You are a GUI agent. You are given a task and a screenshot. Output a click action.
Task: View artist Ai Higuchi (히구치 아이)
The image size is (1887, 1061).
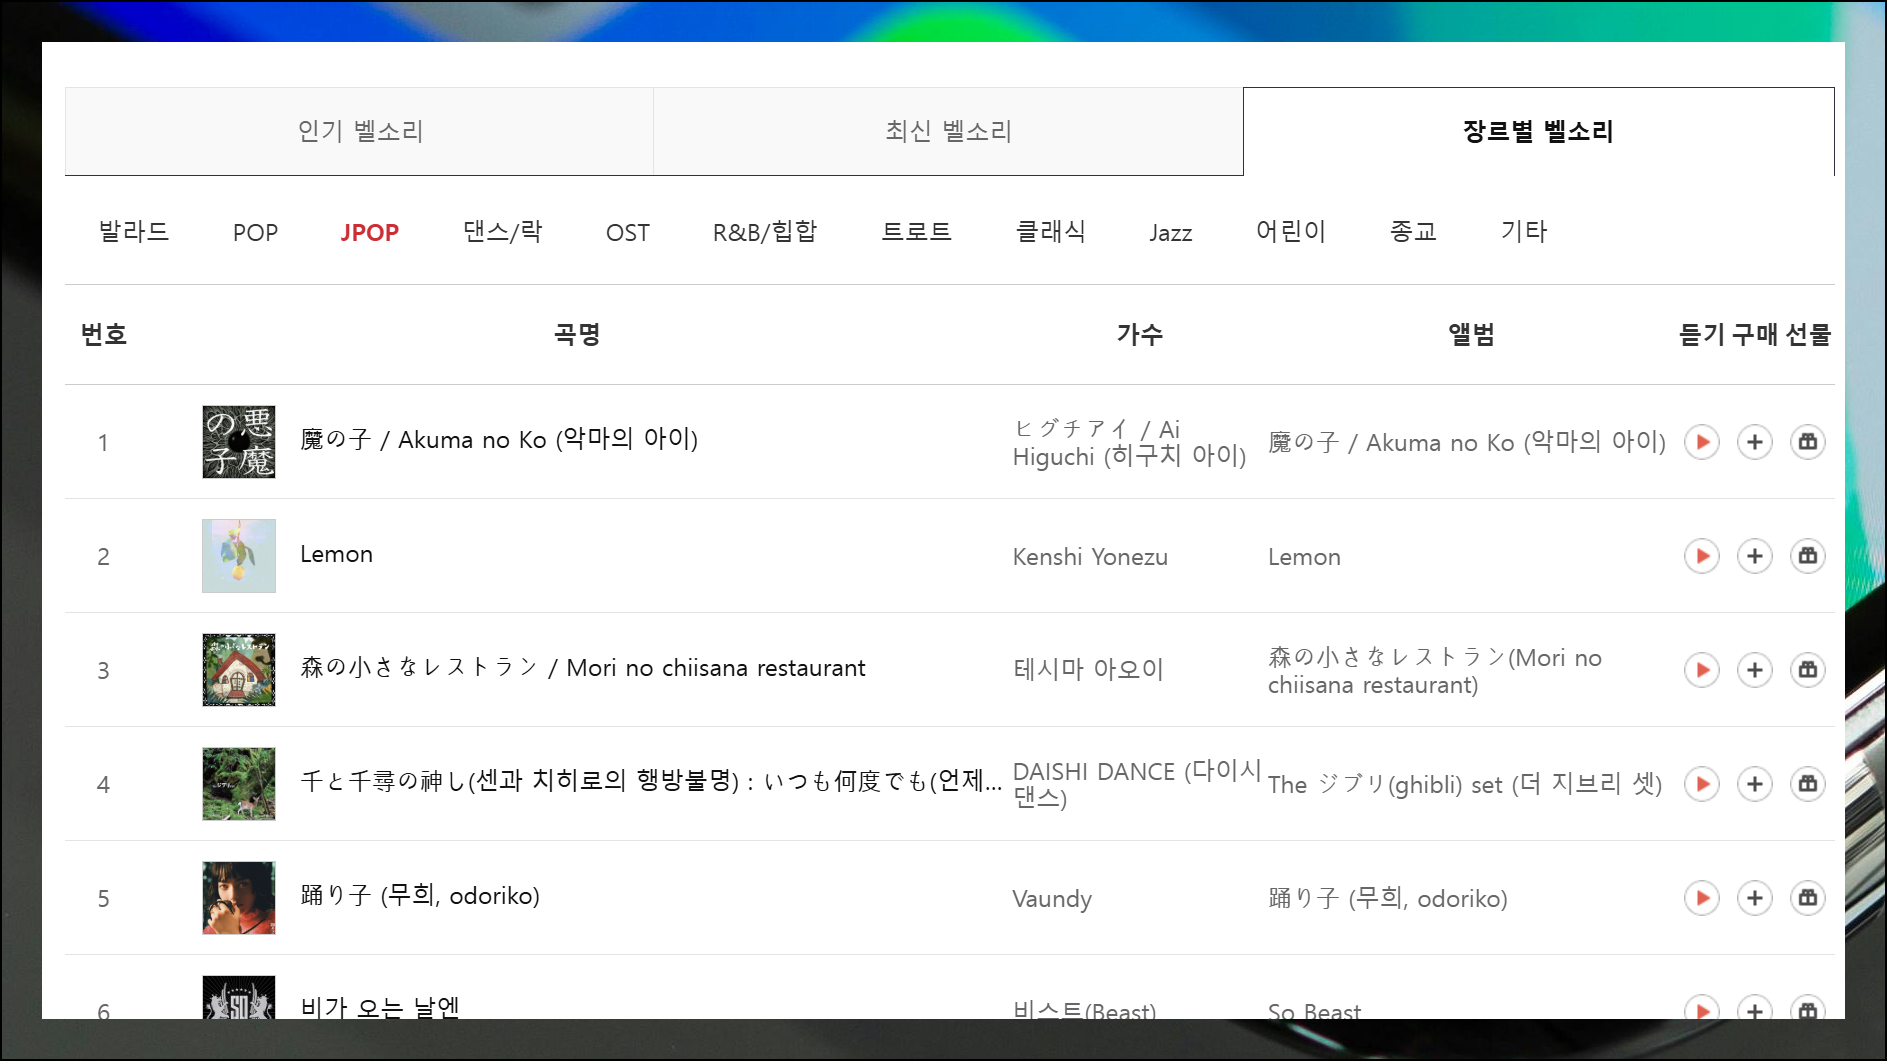[x=1129, y=443]
